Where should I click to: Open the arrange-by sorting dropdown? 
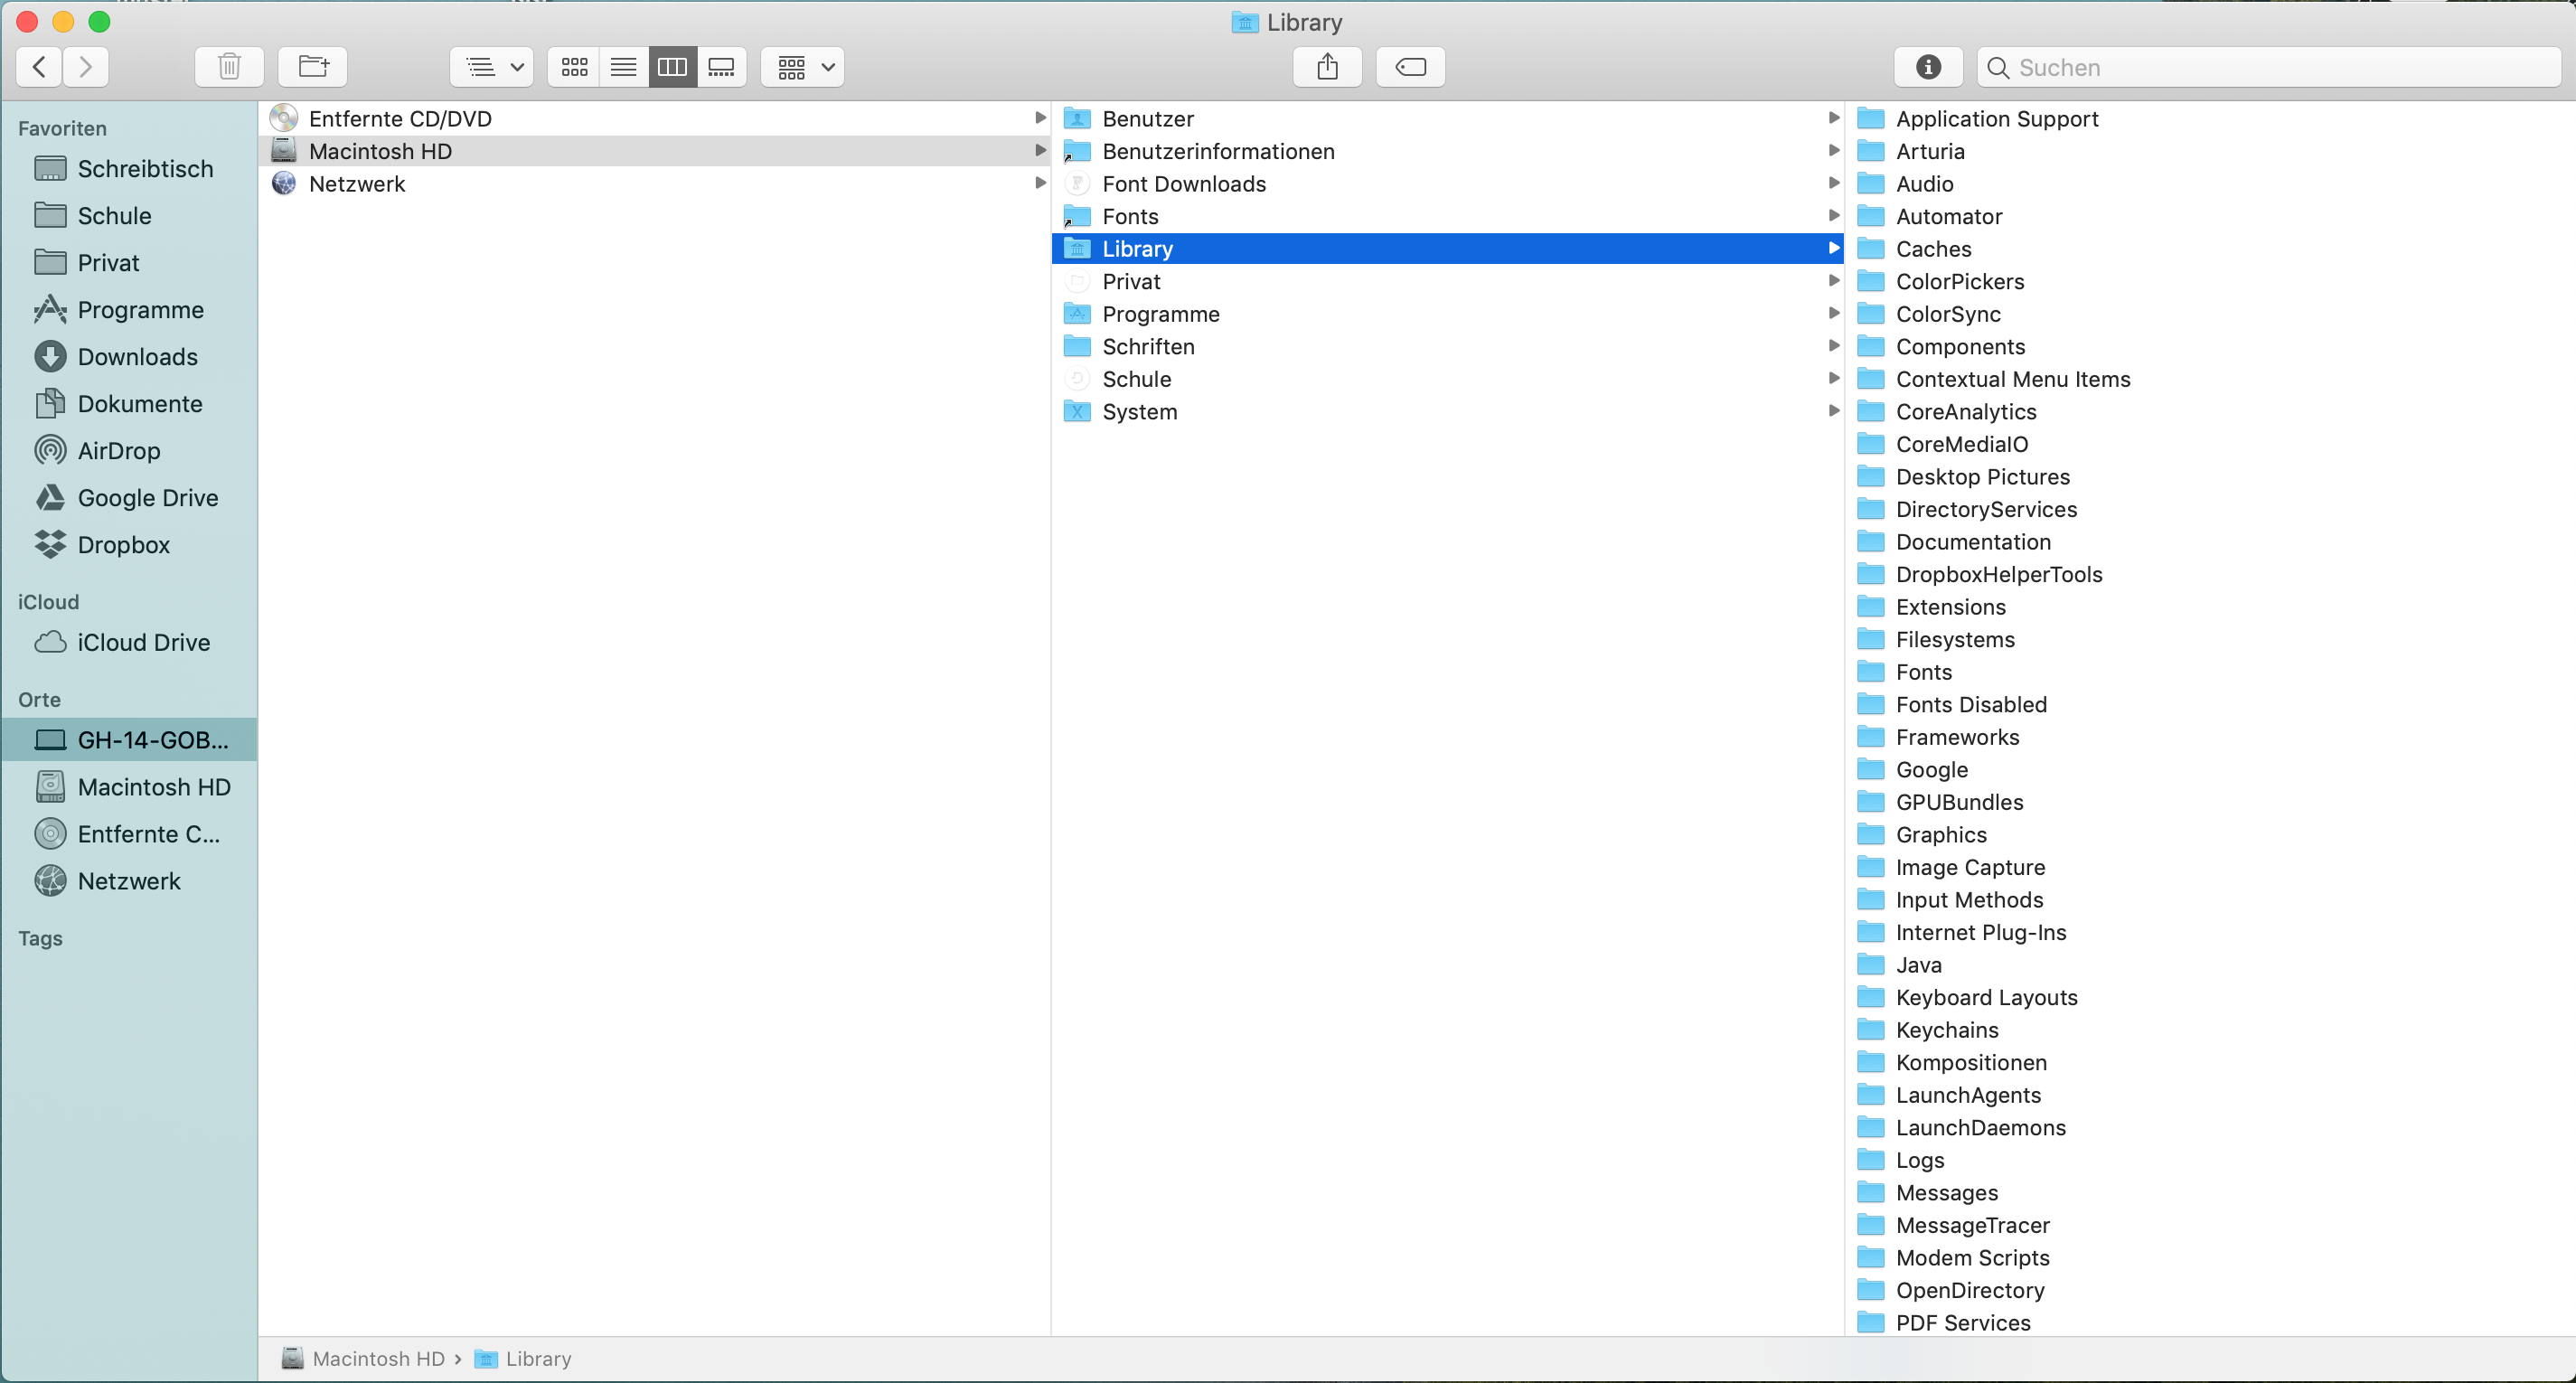pos(491,67)
